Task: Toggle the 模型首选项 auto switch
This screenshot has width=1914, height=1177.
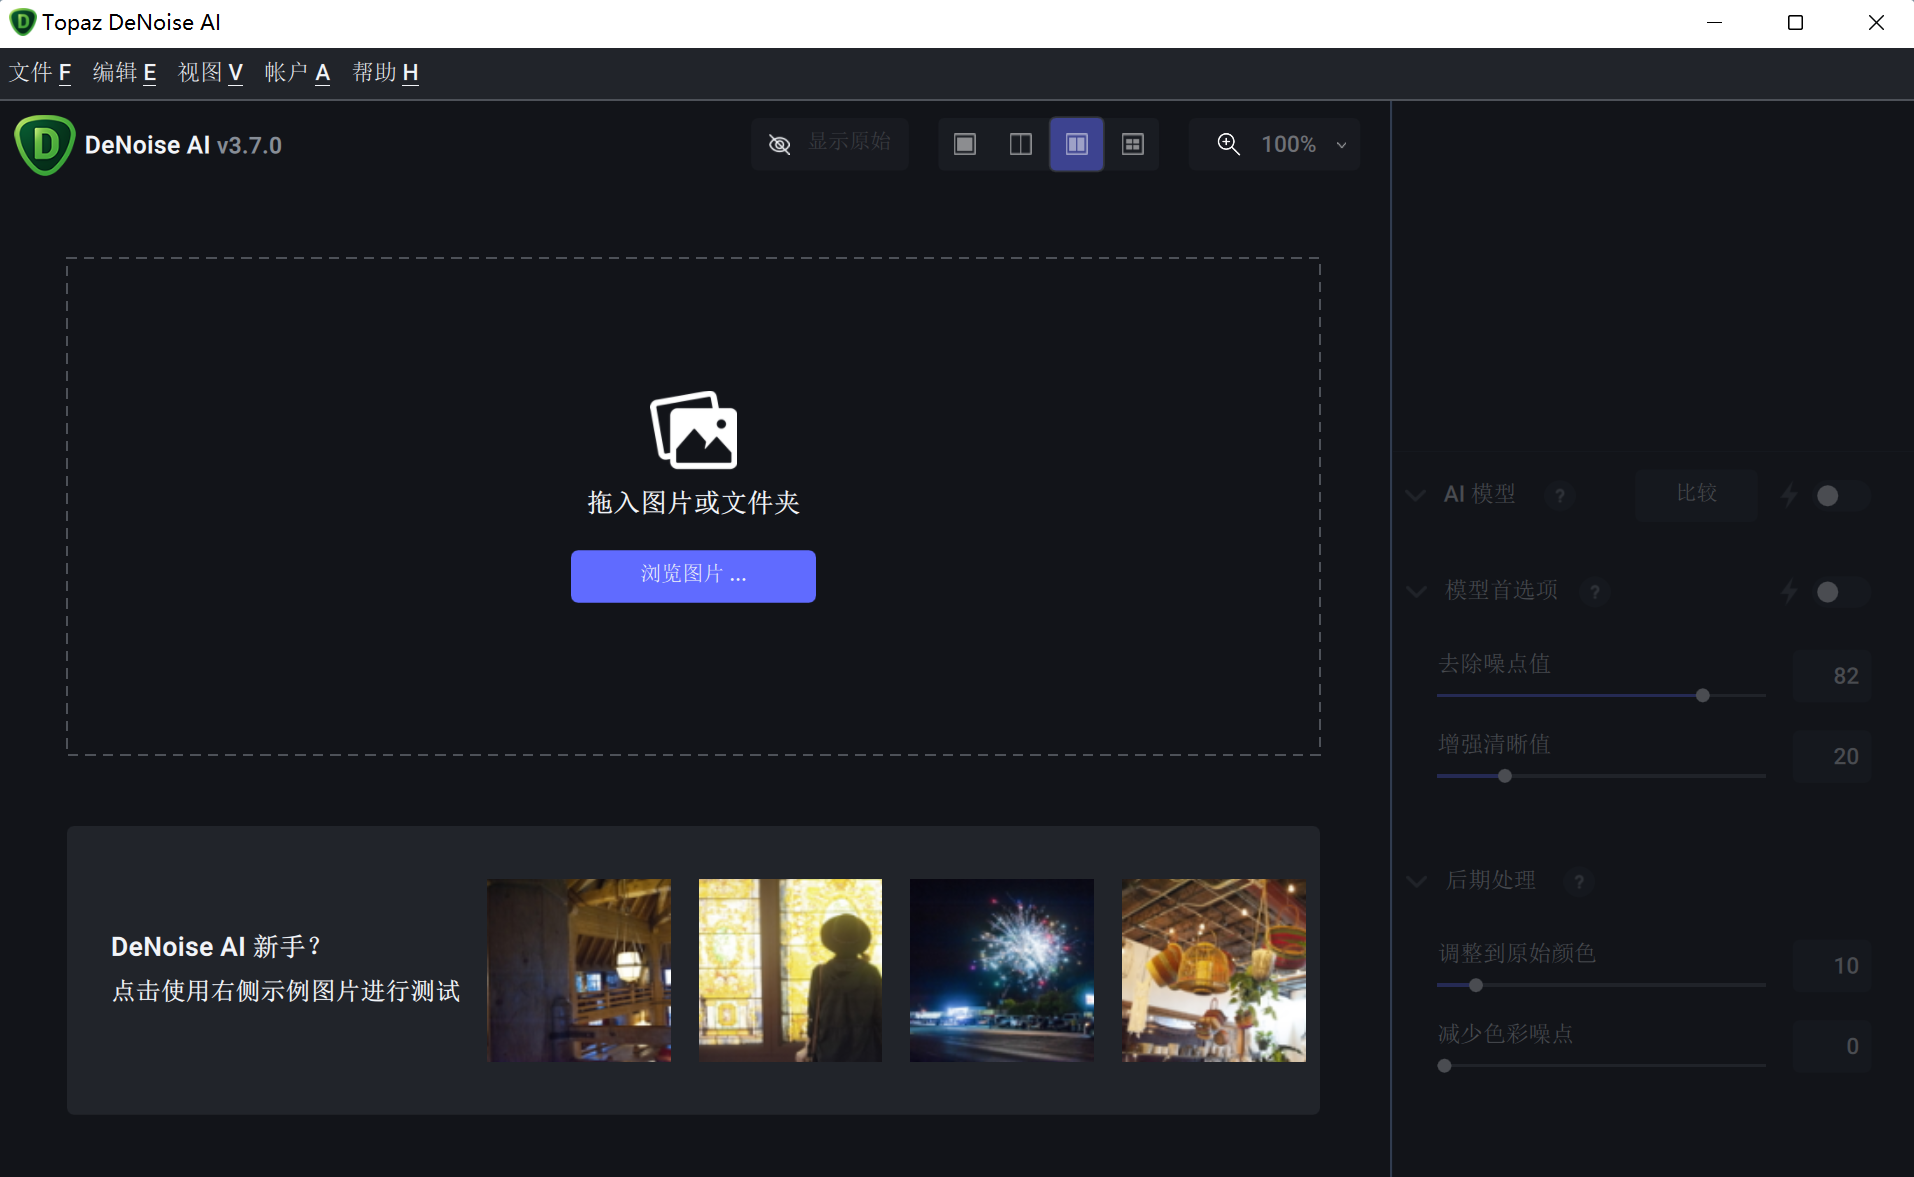Action: (x=1841, y=592)
